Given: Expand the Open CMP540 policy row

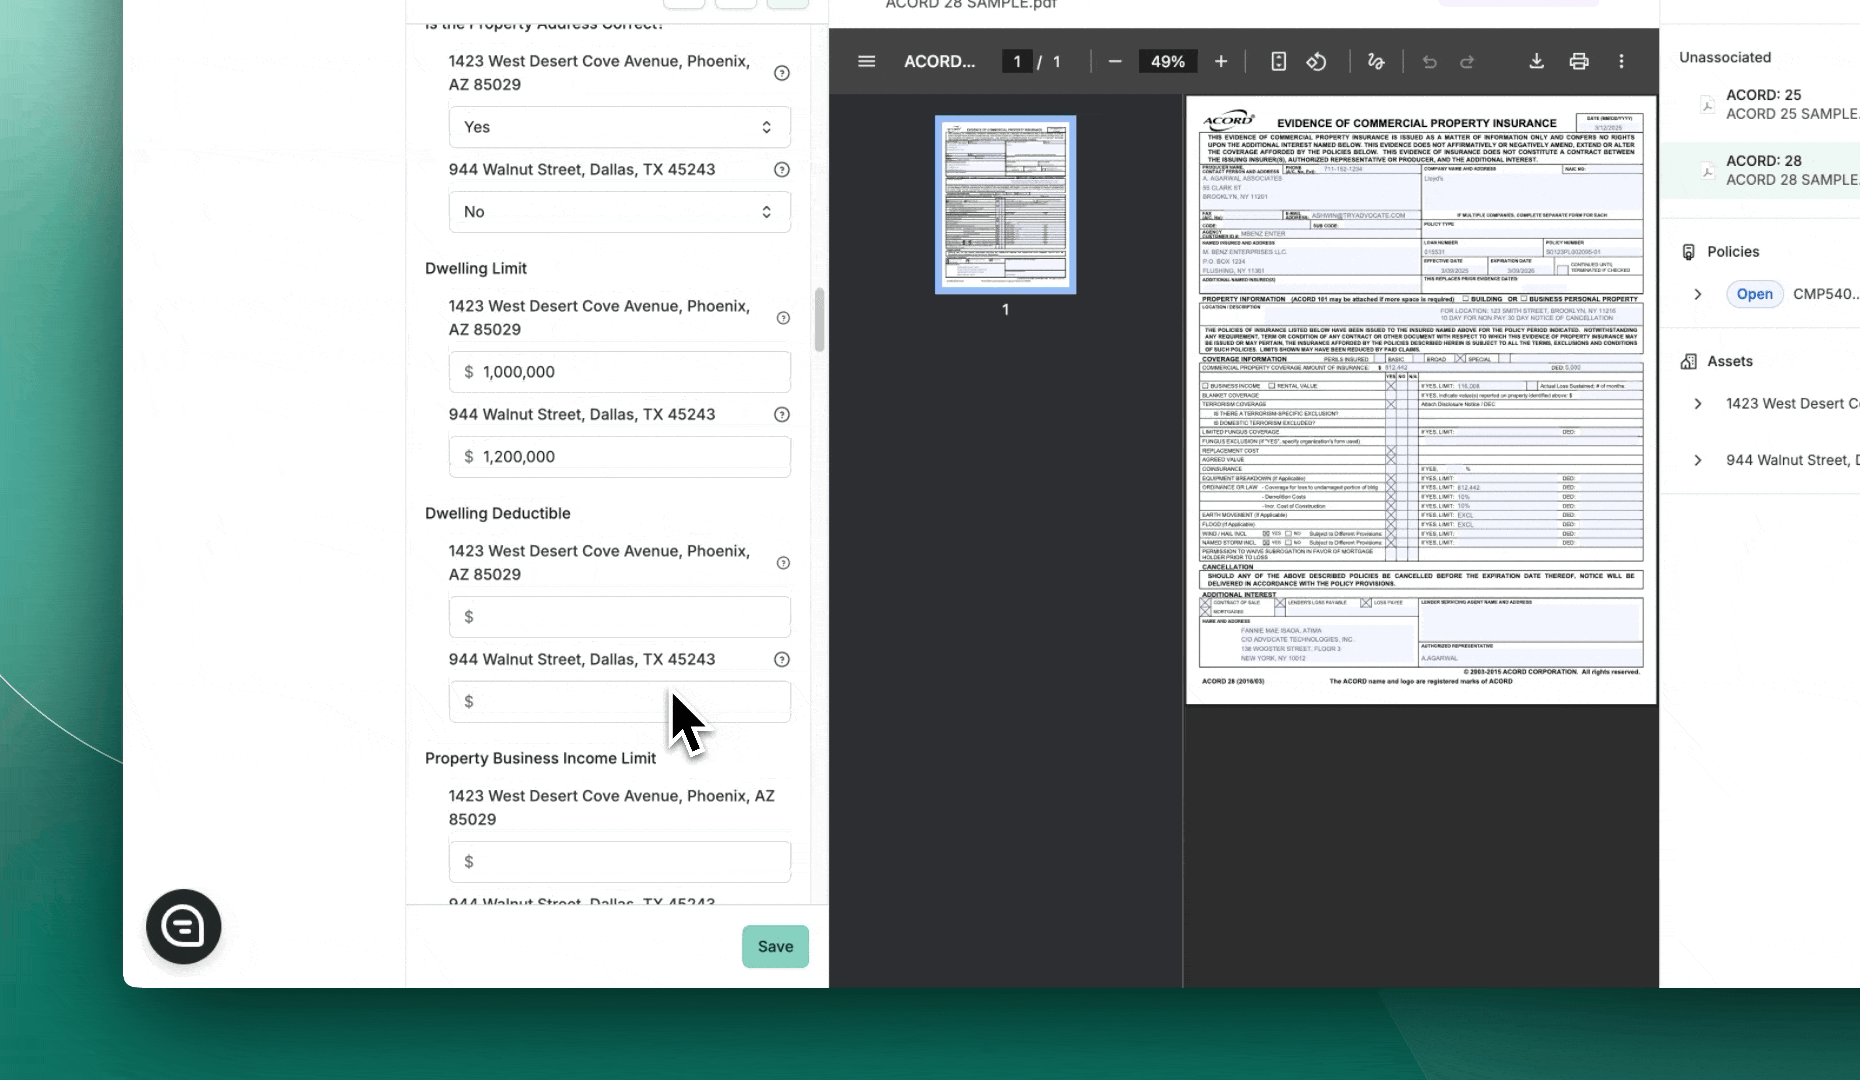Looking at the screenshot, I should pyautogui.click(x=1698, y=294).
